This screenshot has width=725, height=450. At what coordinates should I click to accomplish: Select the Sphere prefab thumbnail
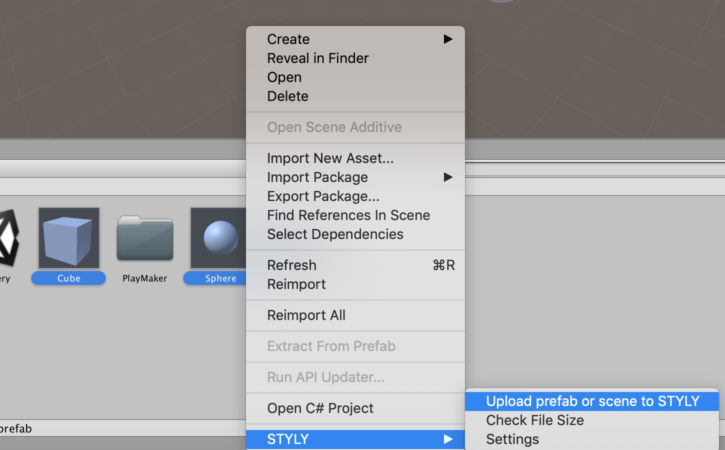pyautogui.click(x=218, y=238)
